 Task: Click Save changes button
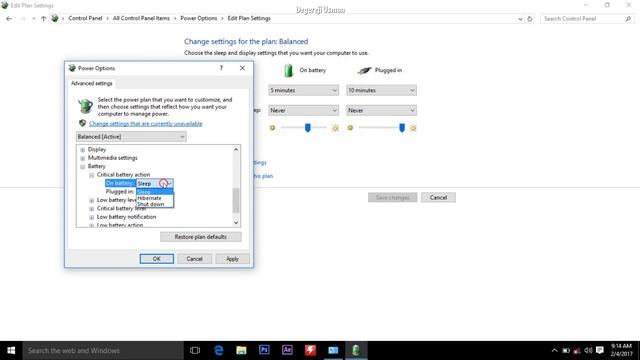click(392, 198)
